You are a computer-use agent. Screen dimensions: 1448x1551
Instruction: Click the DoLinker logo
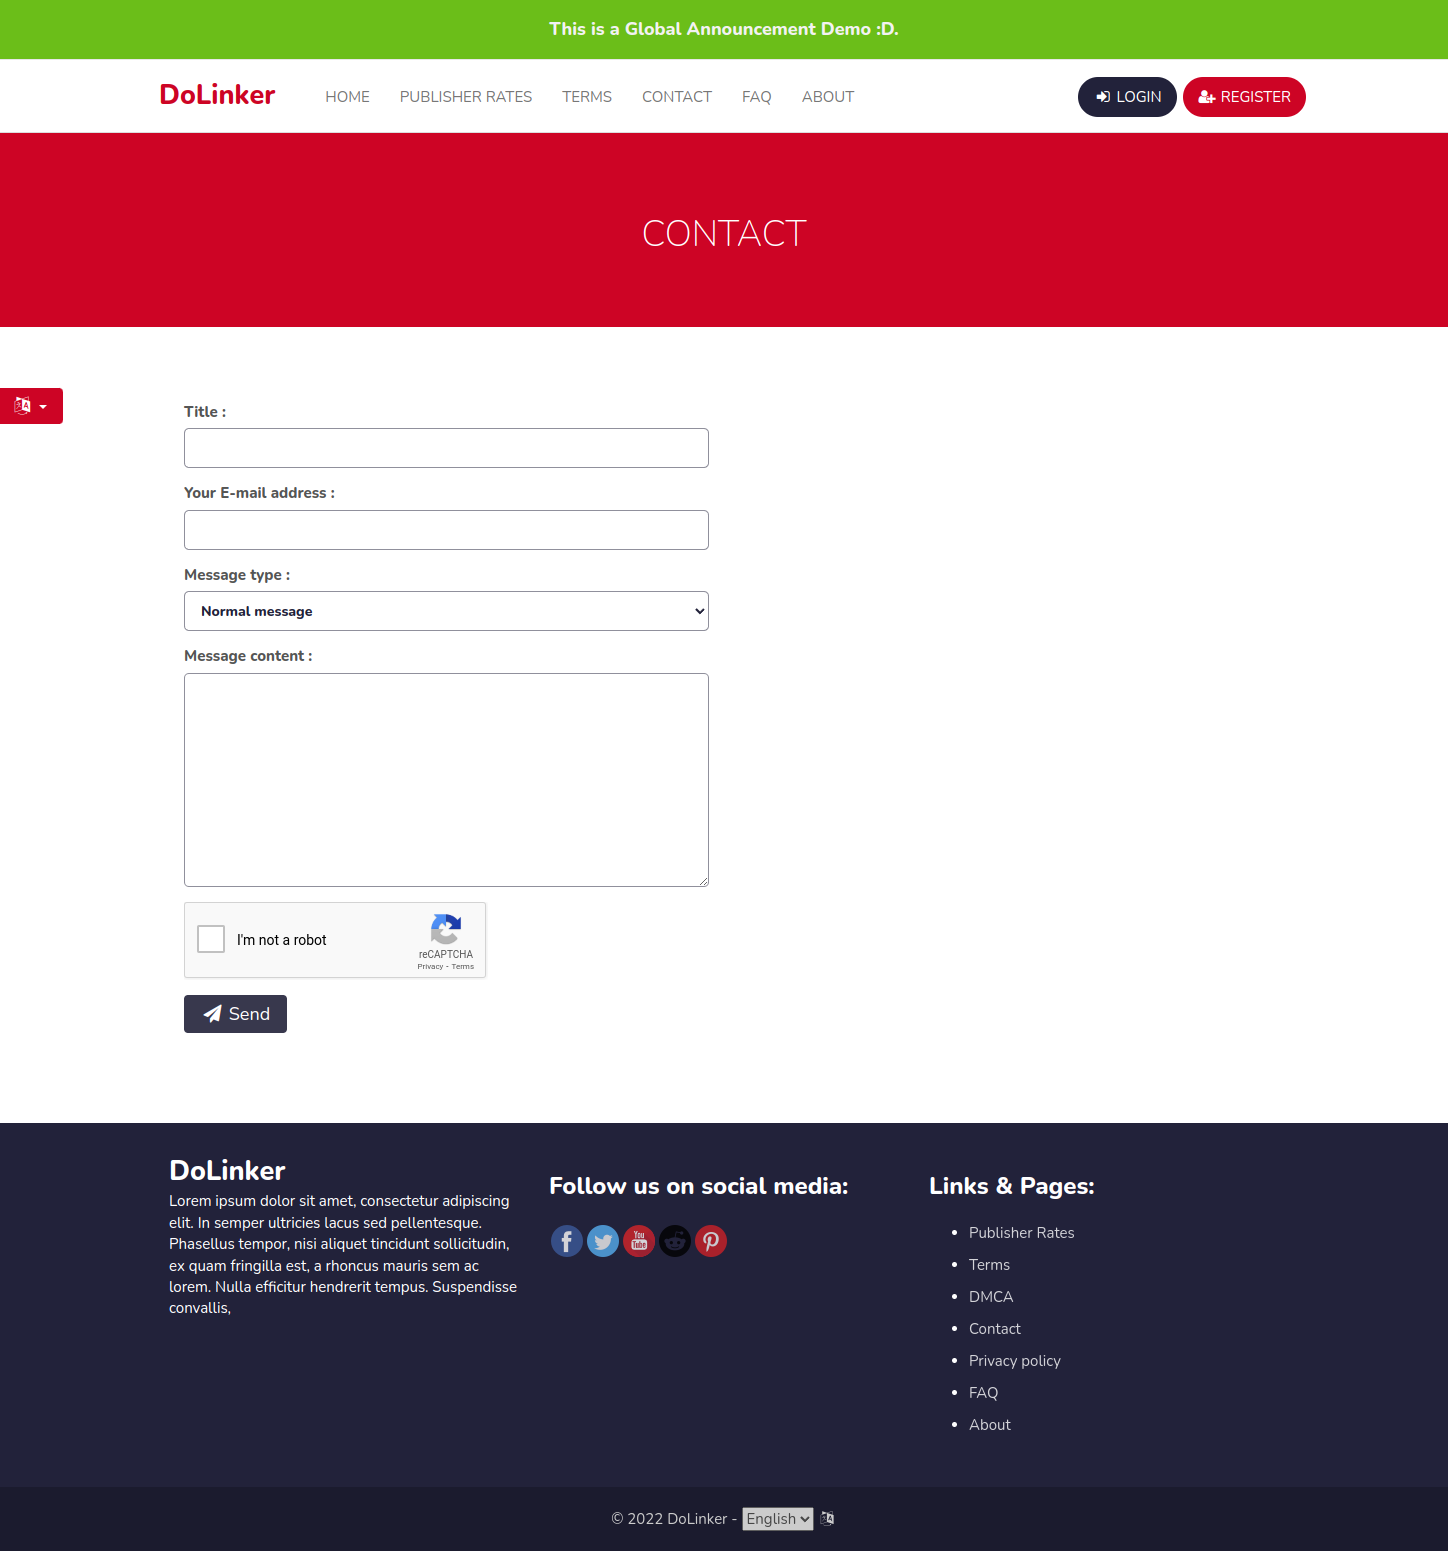click(x=216, y=94)
